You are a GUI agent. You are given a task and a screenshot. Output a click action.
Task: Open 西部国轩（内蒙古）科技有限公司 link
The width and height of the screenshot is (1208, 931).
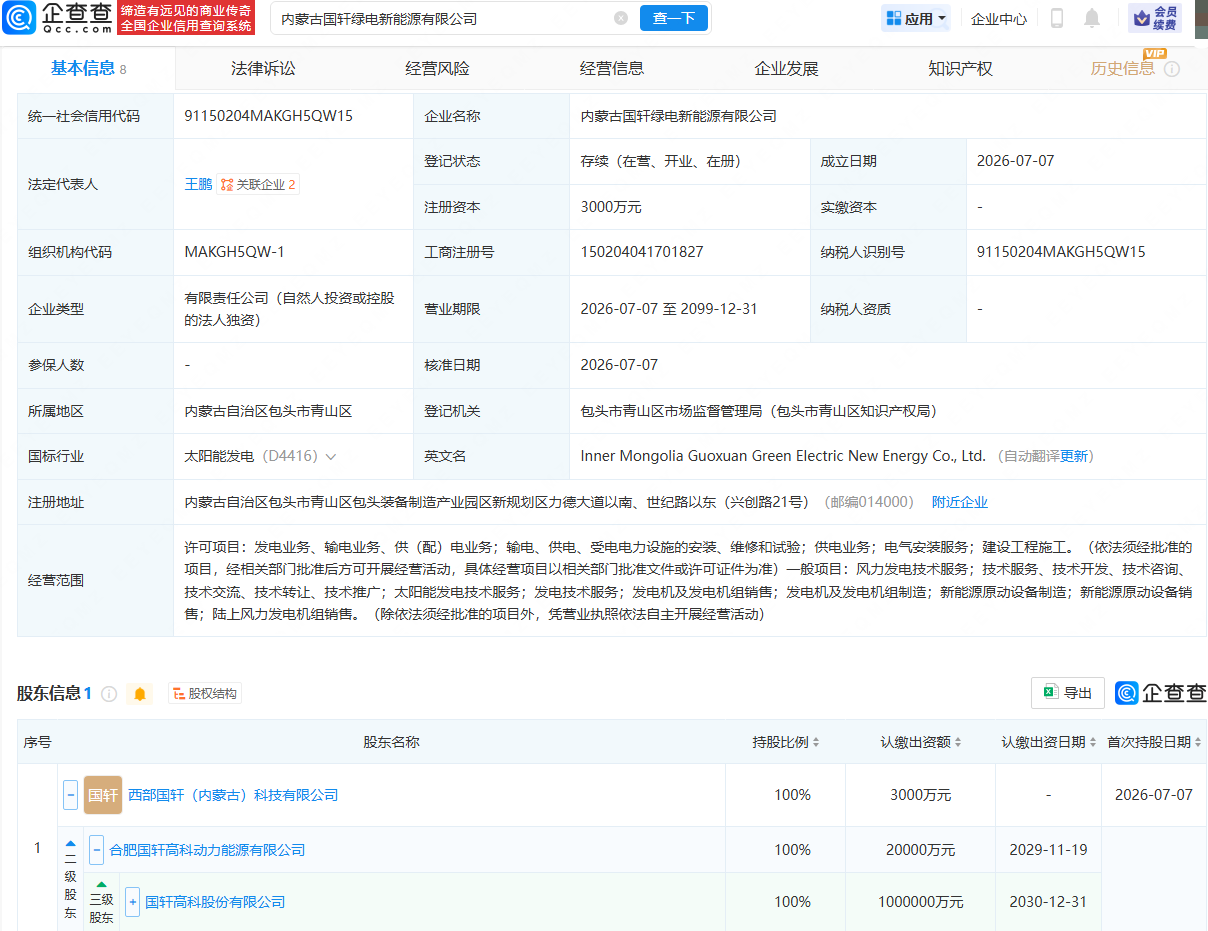coord(233,795)
